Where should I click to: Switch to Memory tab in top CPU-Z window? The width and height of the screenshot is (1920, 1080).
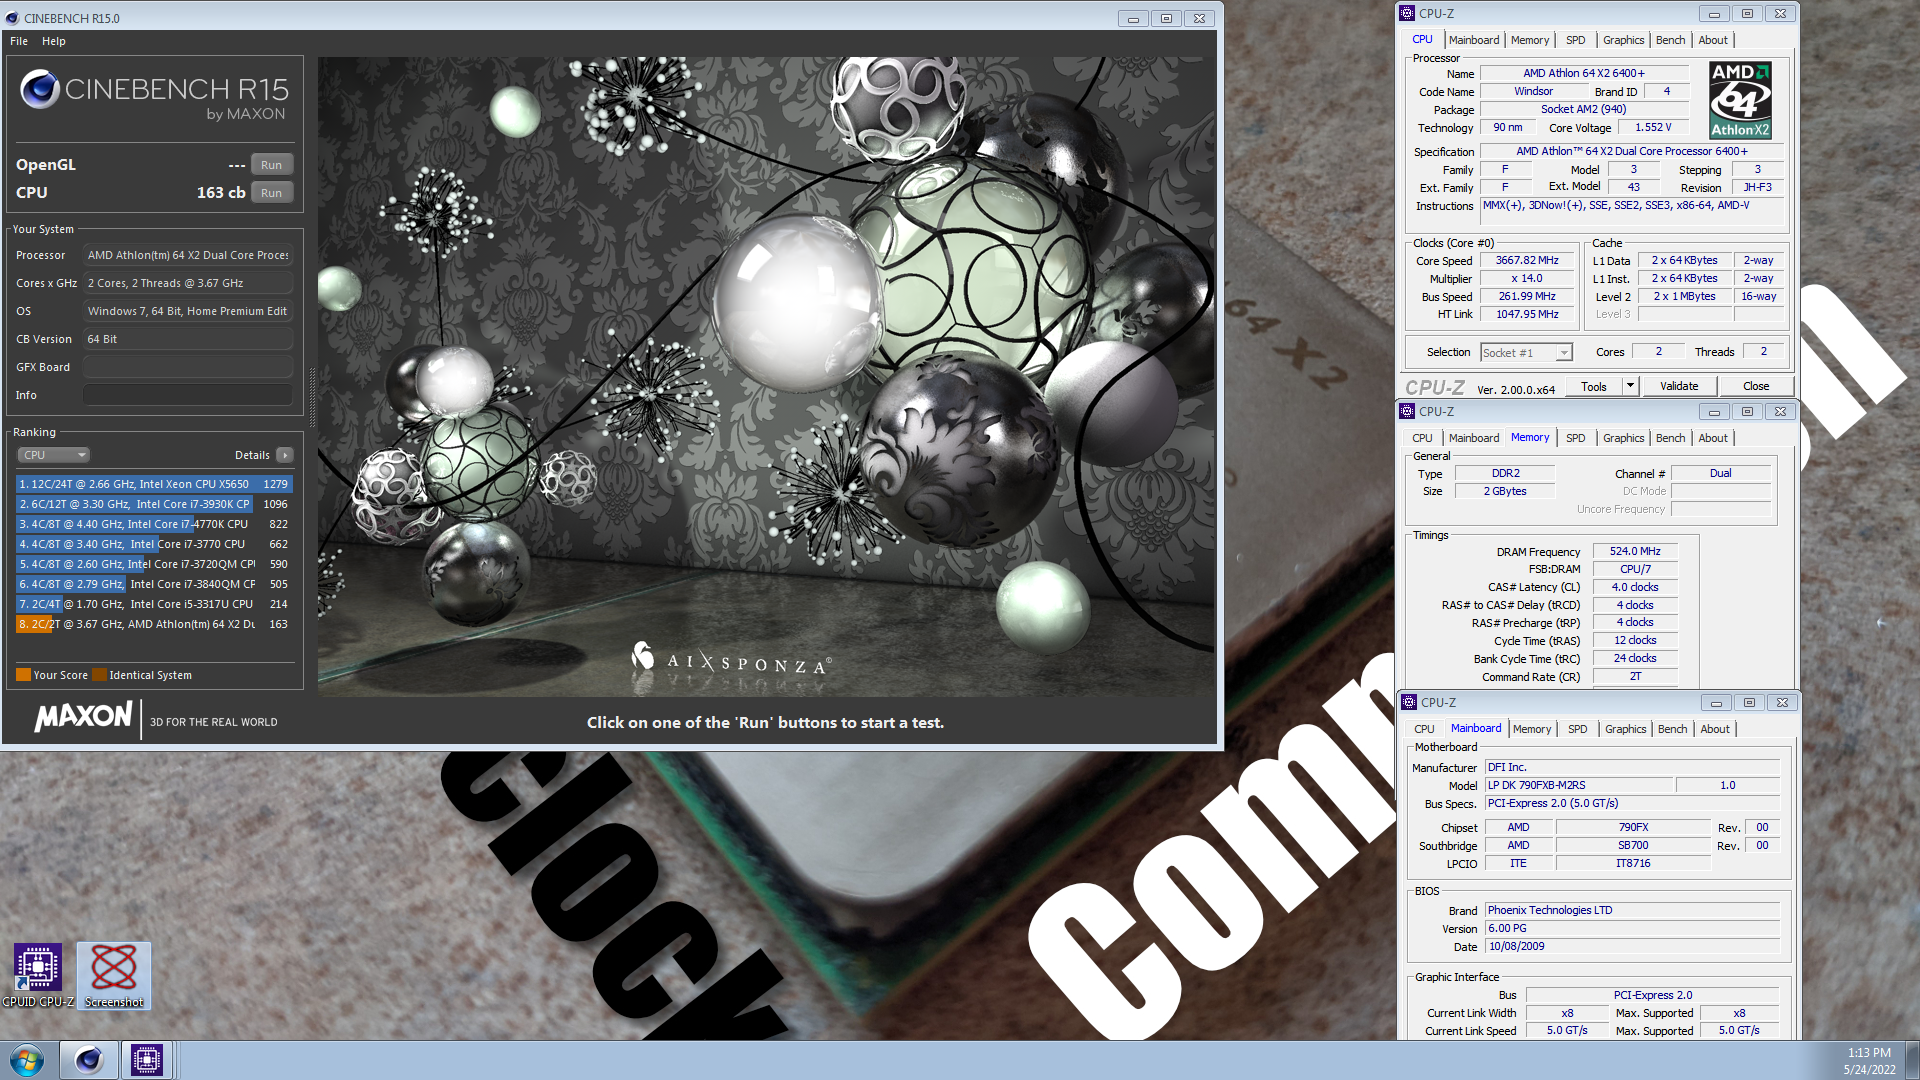point(1530,40)
